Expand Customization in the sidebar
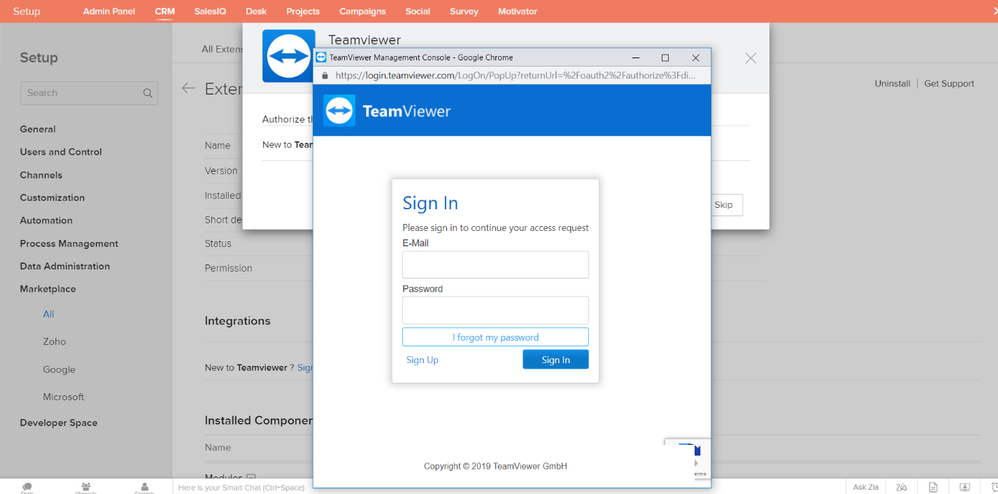 tap(52, 198)
